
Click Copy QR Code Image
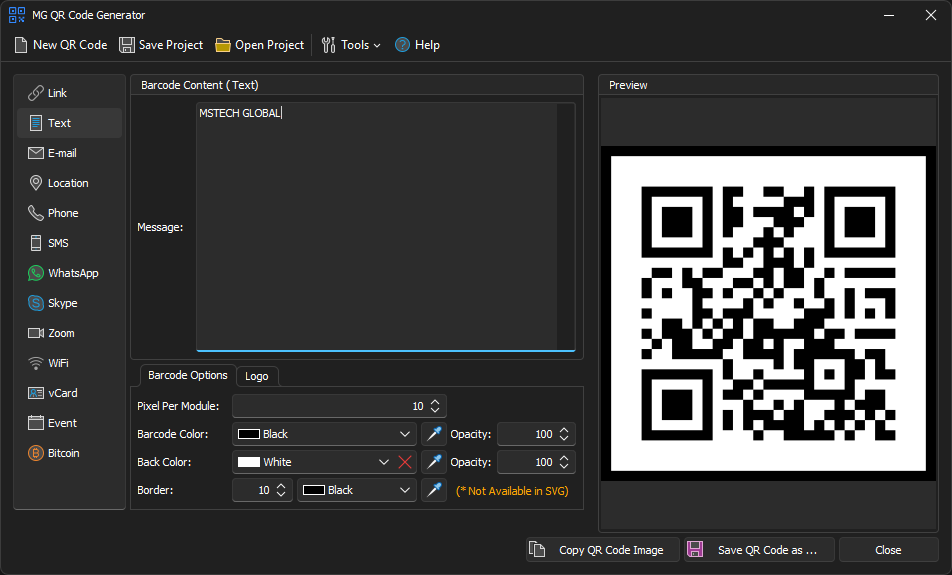[x=603, y=550]
